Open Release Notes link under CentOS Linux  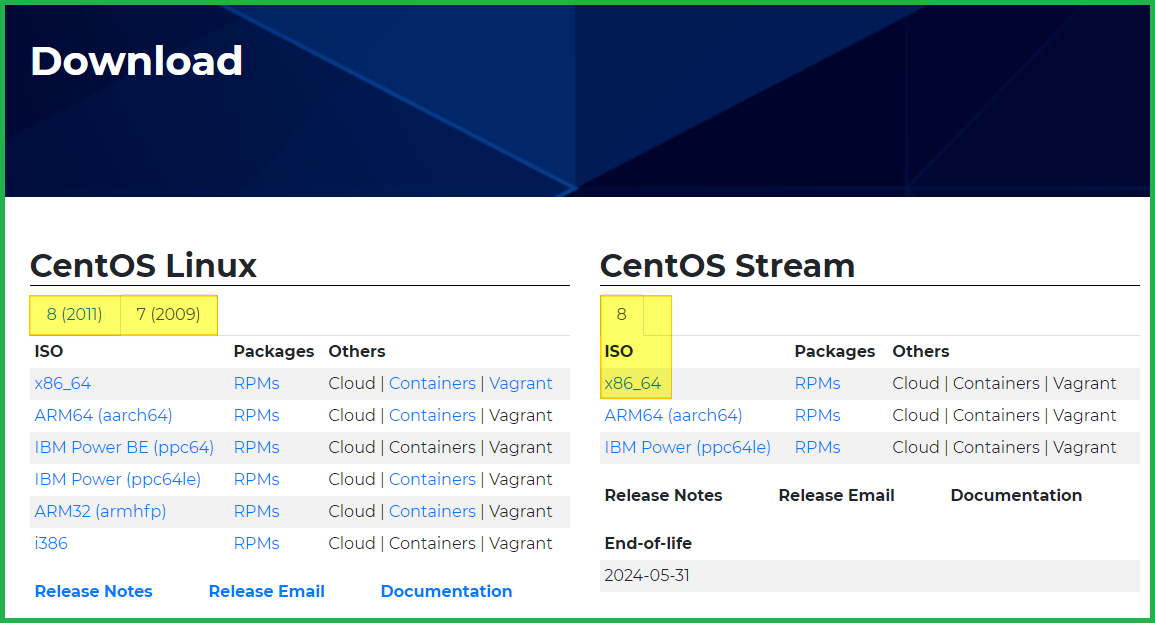coord(94,591)
